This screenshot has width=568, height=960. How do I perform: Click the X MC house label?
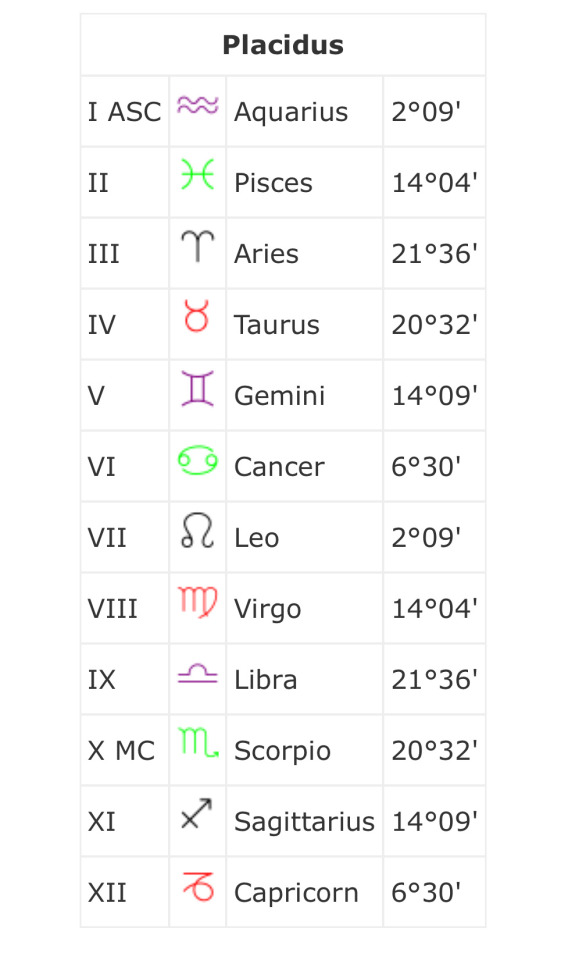click(x=121, y=751)
